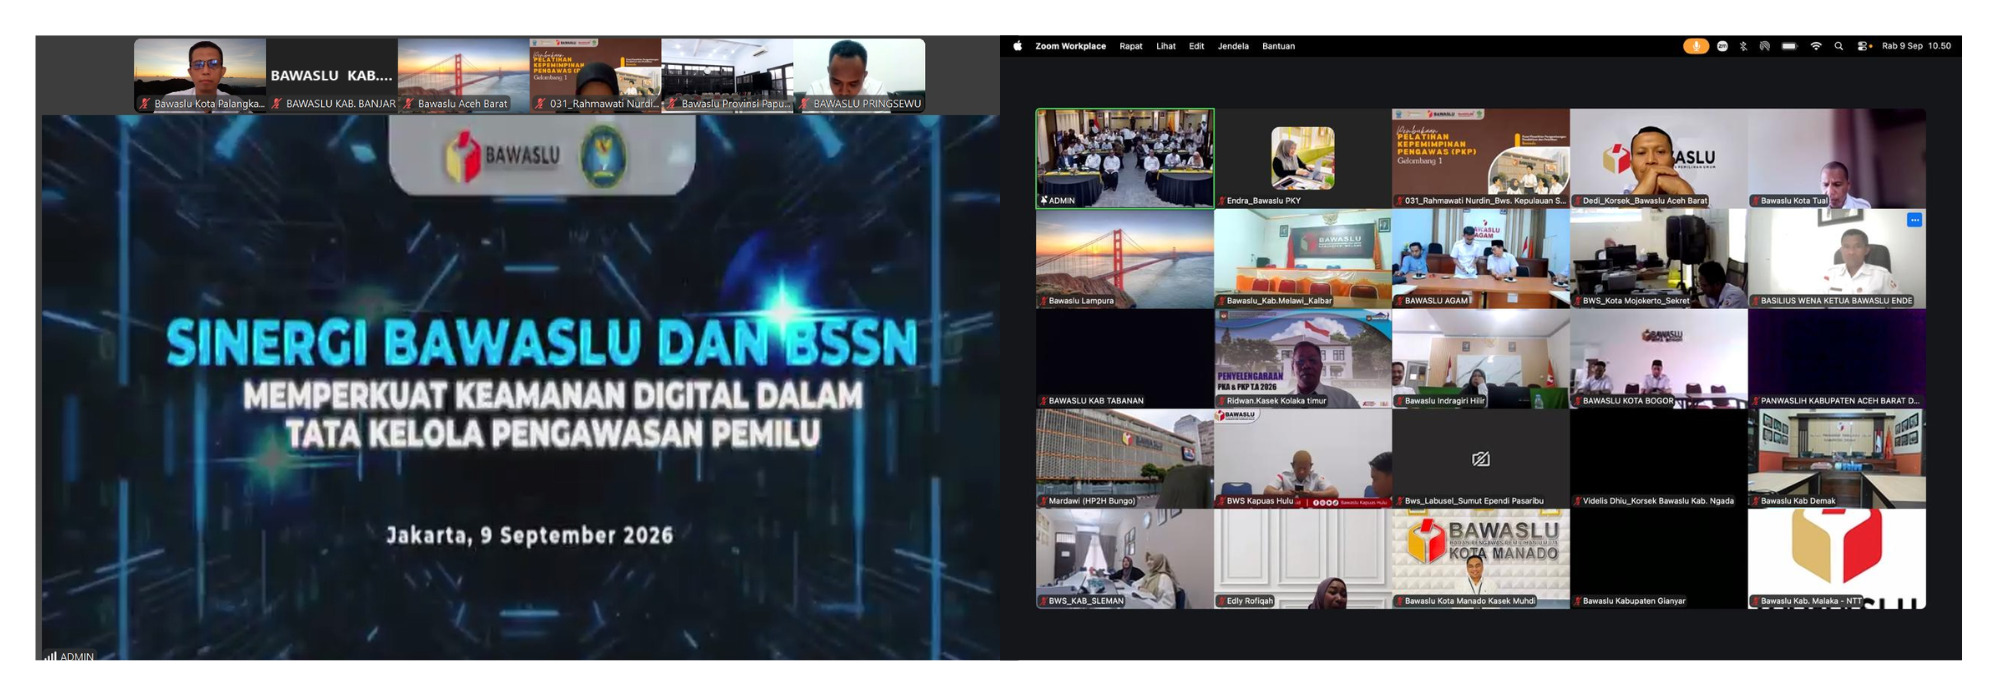This screenshot has width=2000, height=696.
Task: Select Bawaslu Aceh Barat thumbnail in top strip
Action: pyautogui.click(x=464, y=75)
